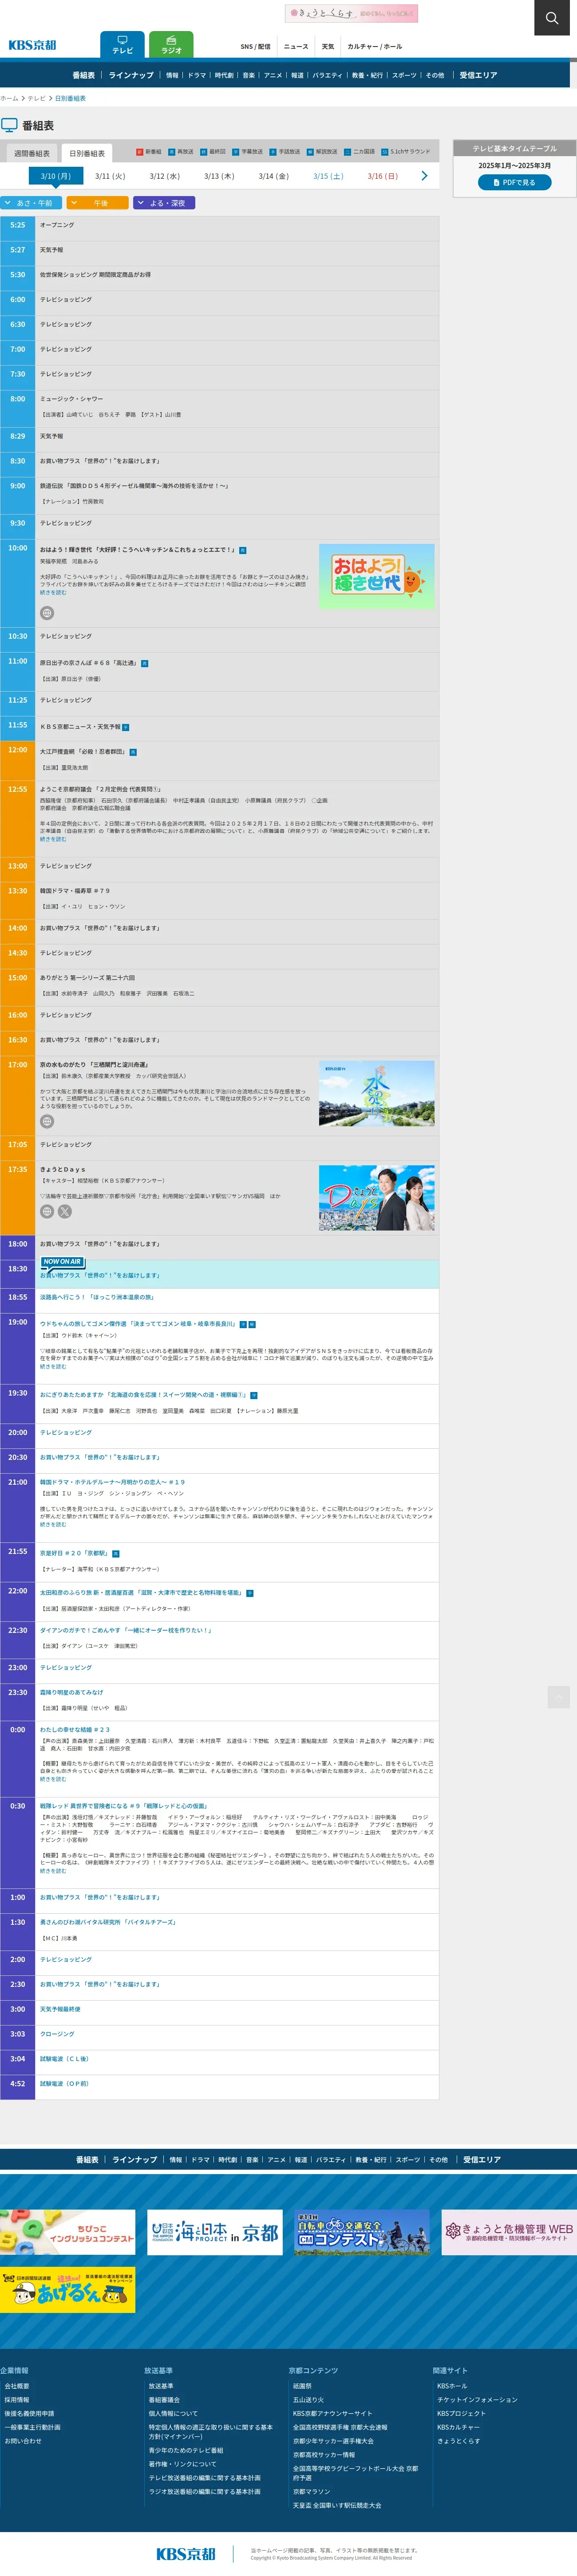Image resolution: width=577 pixels, height=2576 pixels.
Task: Select the 3/11 (火) date tab
Action: pos(110,176)
